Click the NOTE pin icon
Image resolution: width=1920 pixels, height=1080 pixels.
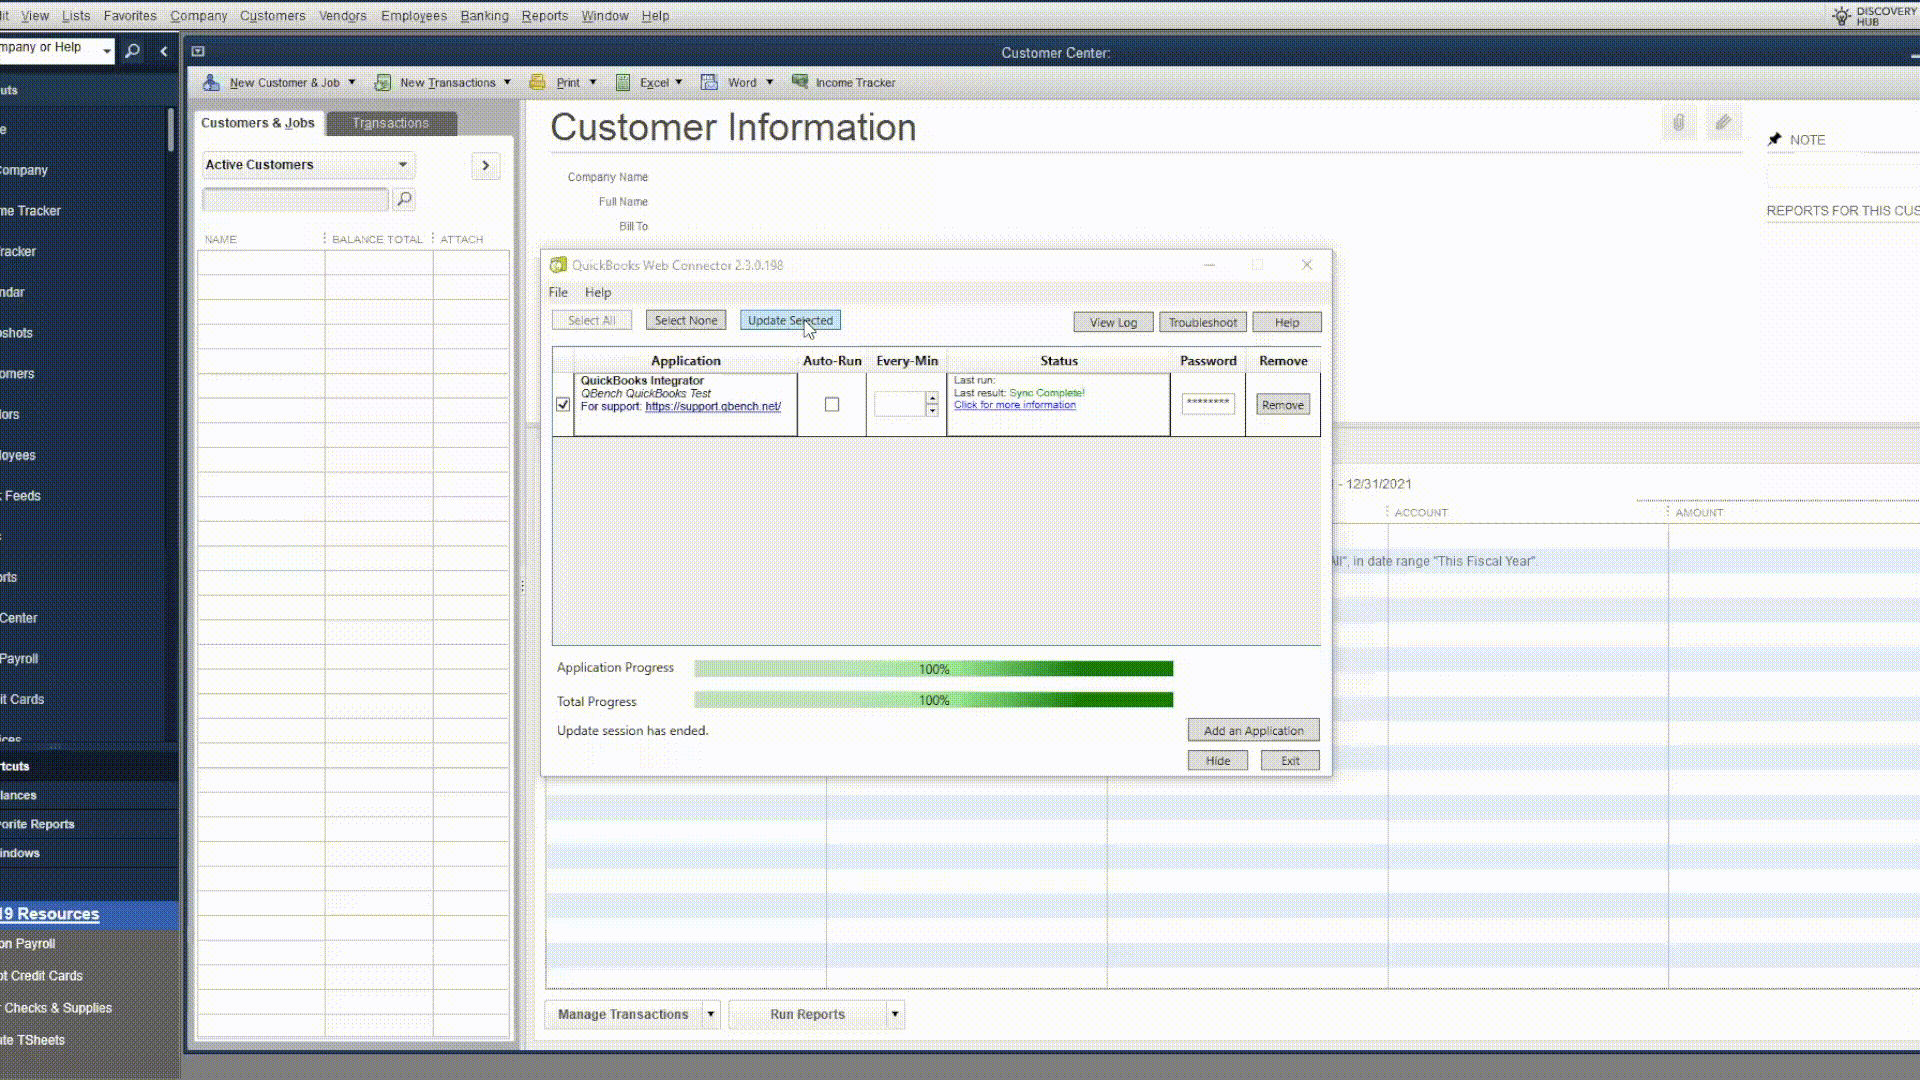coord(1775,140)
